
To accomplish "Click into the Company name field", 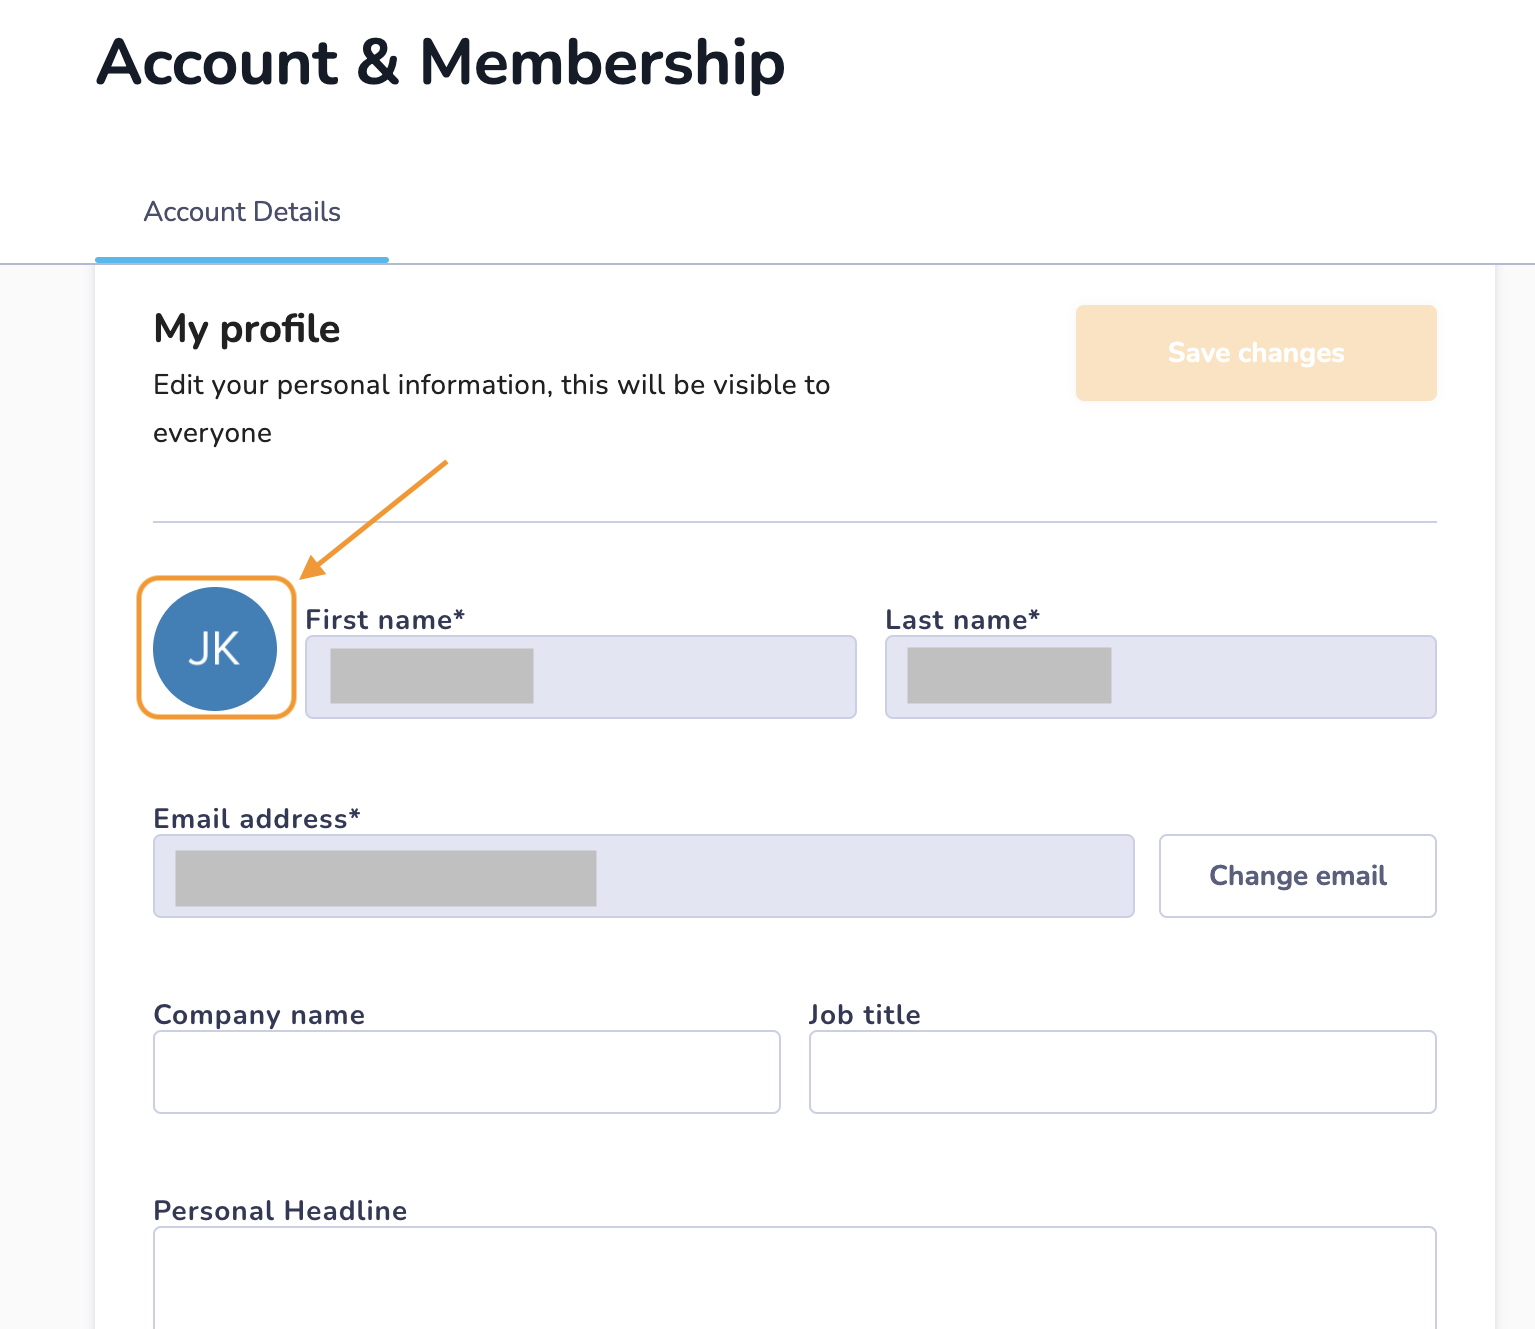I will tap(467, 1072).
